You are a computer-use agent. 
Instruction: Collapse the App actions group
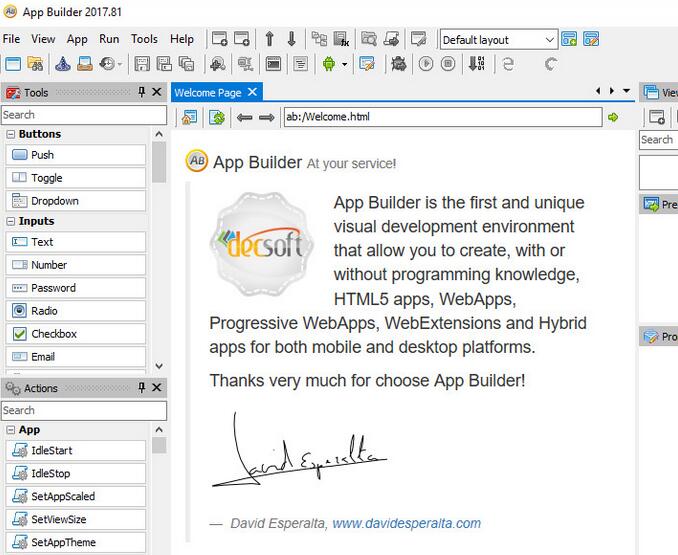[x=11, y=431]
